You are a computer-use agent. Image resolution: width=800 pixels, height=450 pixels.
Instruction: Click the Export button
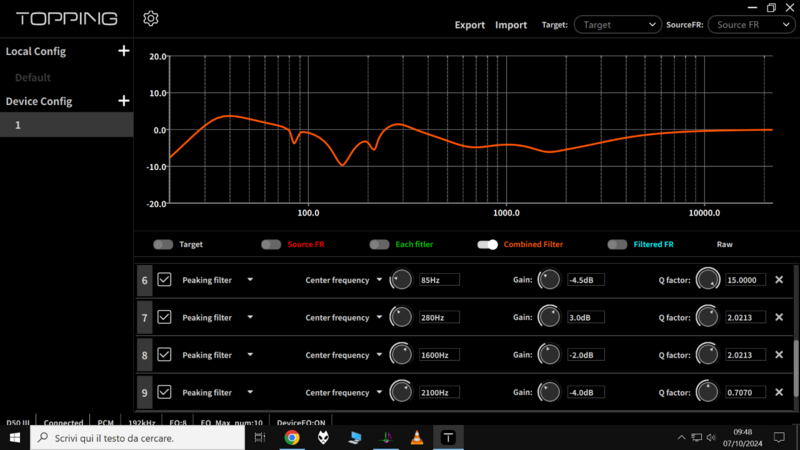pyautogui.click(x=469, y=25)
